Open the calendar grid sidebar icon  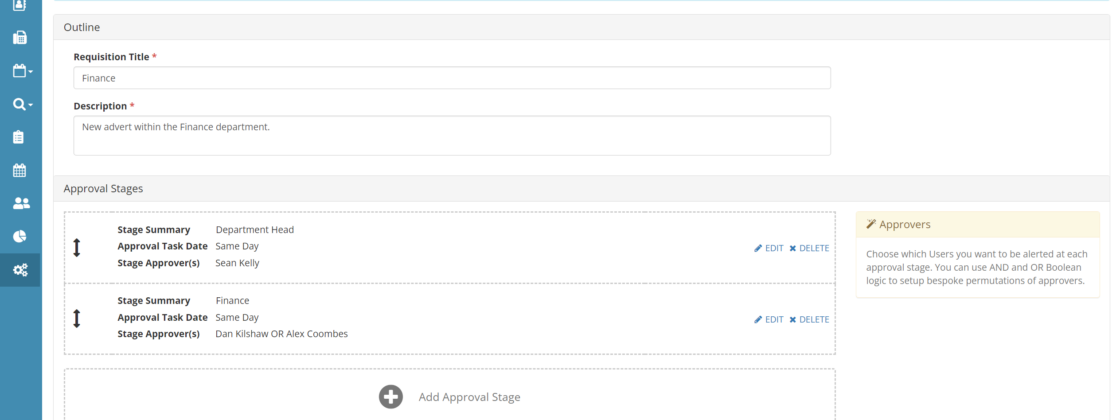tap(20, 170)
